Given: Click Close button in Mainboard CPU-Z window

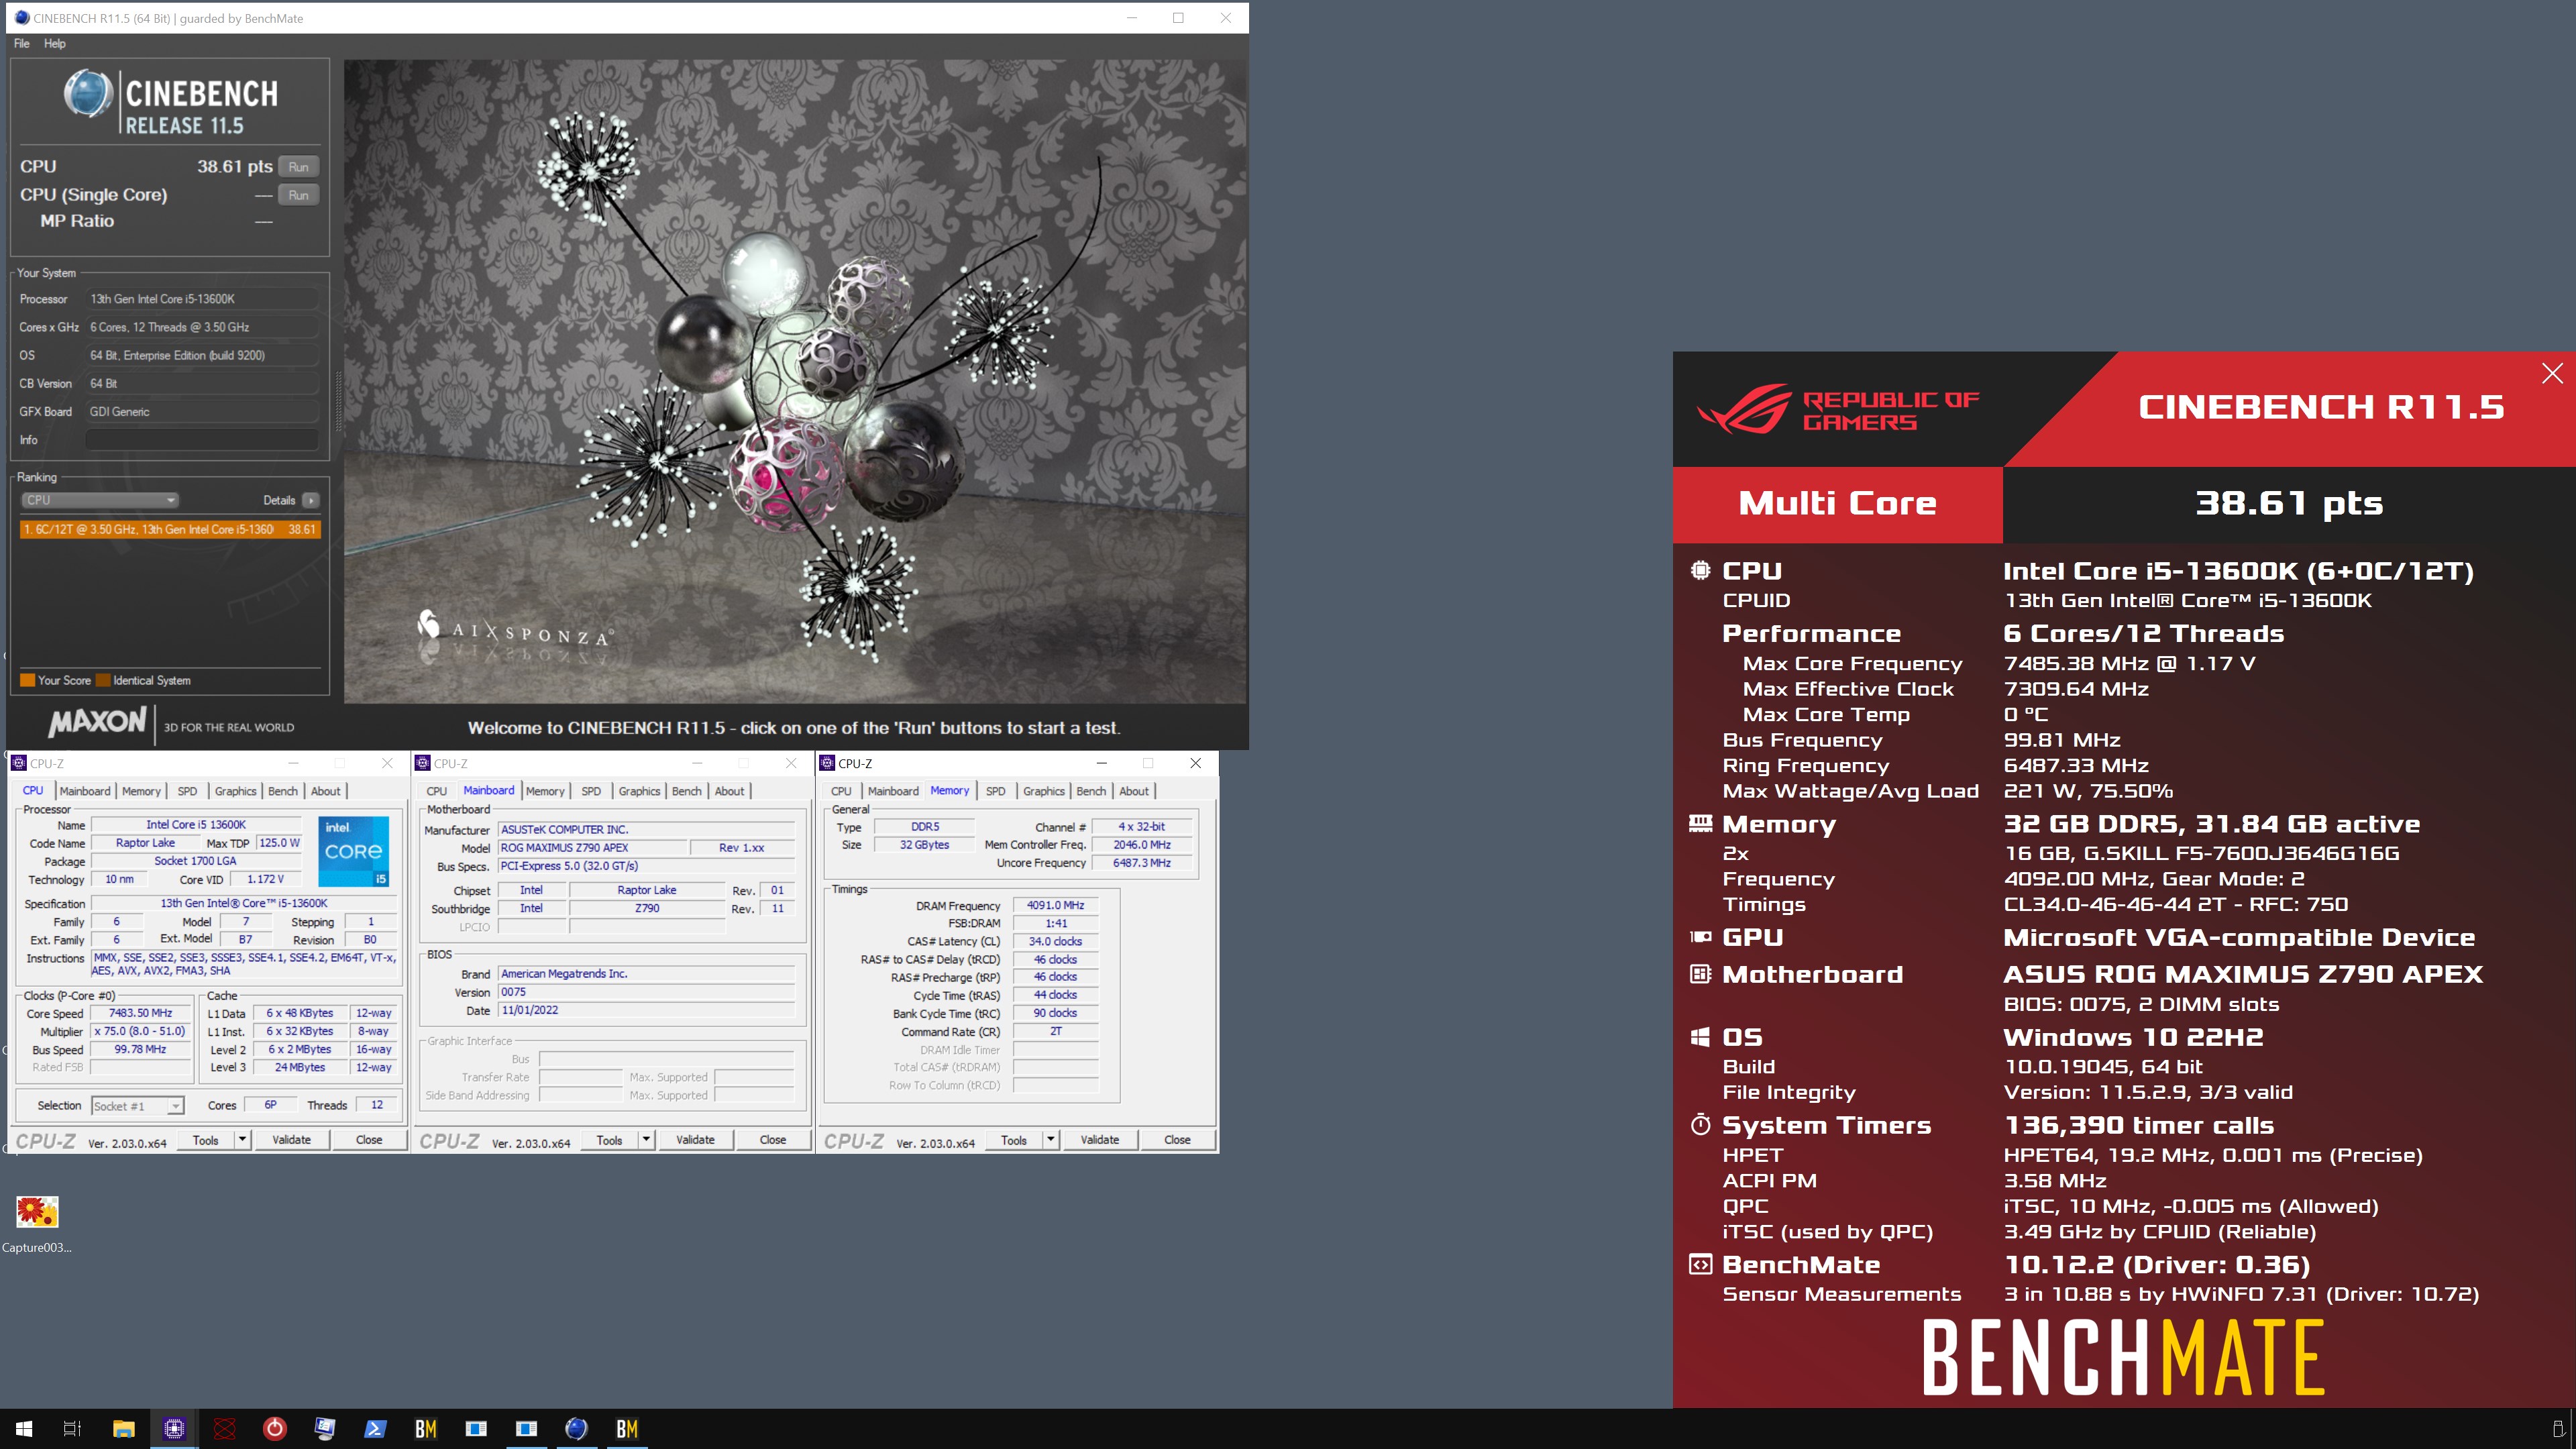Looking at the screenshot, I should 773,1140.
